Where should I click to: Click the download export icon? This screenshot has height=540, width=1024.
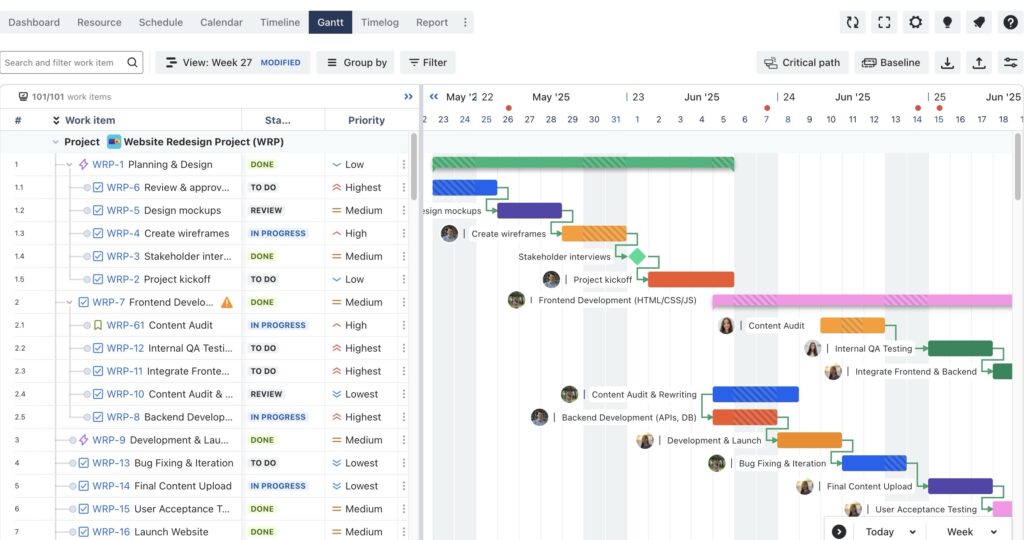tap(947, 63)
